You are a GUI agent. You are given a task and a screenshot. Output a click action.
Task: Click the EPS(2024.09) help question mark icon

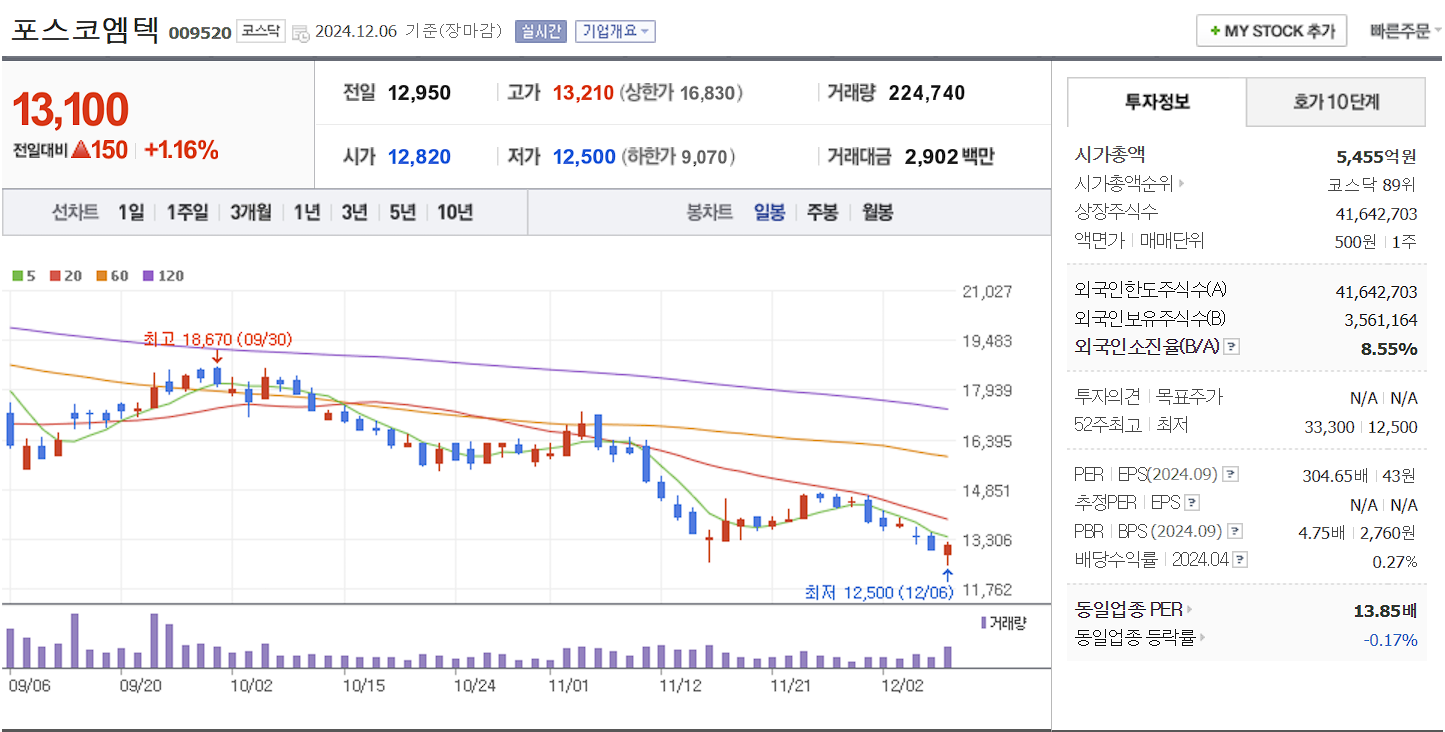1231,474
